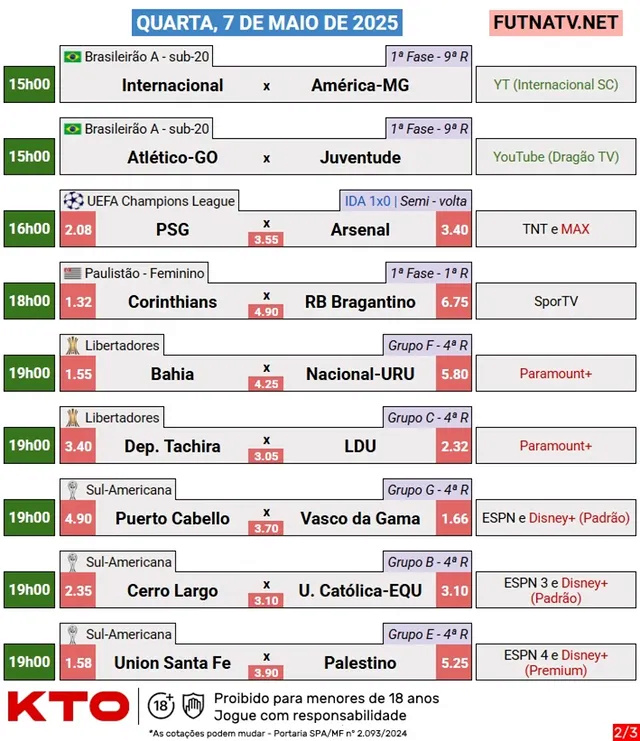Screen dimensions: 640x741
Task: Click the Sul-Americana trophy icon for Puerto Cabello
Action: [x=72, y=490]
